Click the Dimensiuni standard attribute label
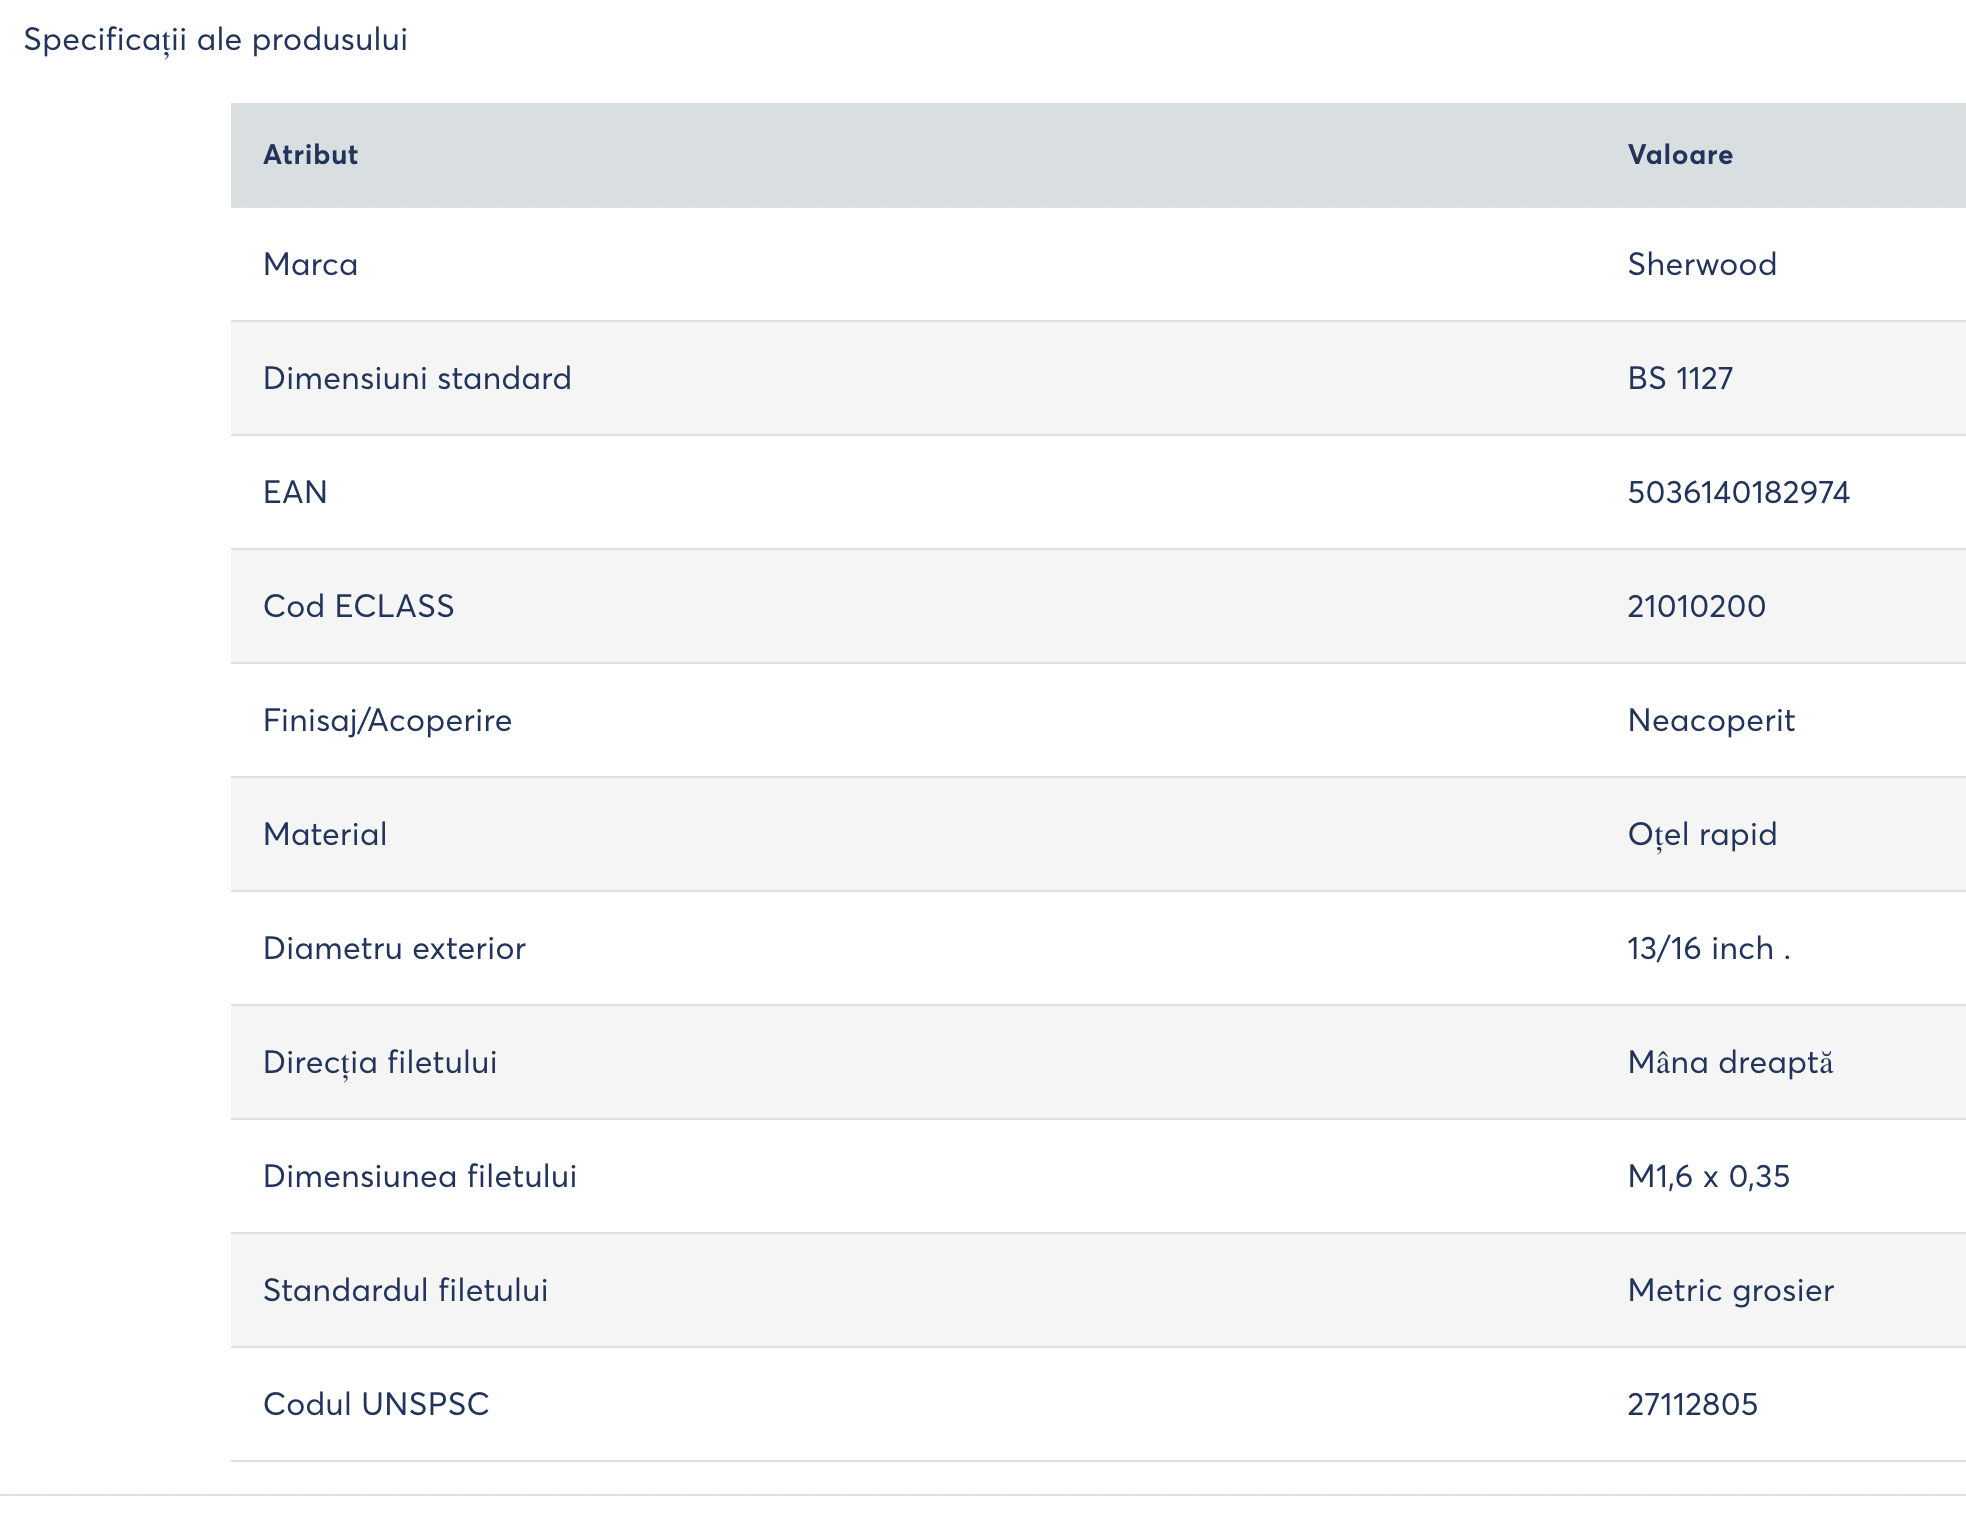Screen dimensions: 1966x1516 (417, 378)
